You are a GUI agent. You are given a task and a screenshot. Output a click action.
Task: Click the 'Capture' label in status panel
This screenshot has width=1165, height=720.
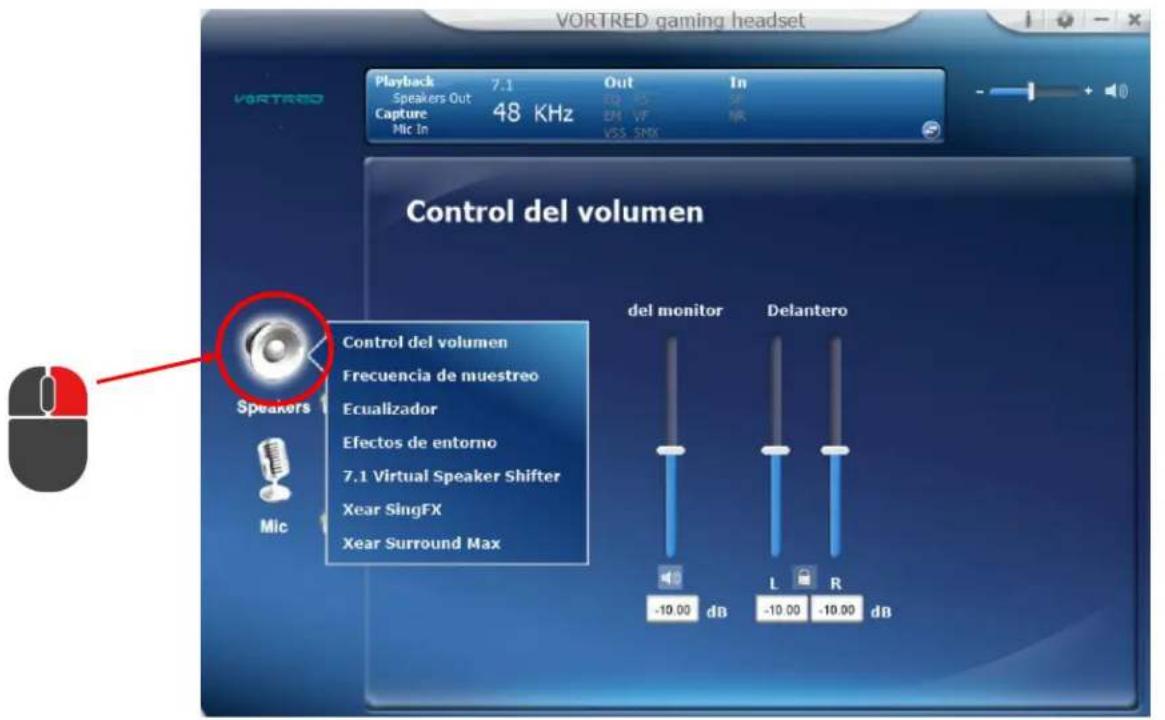pos(400,114)
